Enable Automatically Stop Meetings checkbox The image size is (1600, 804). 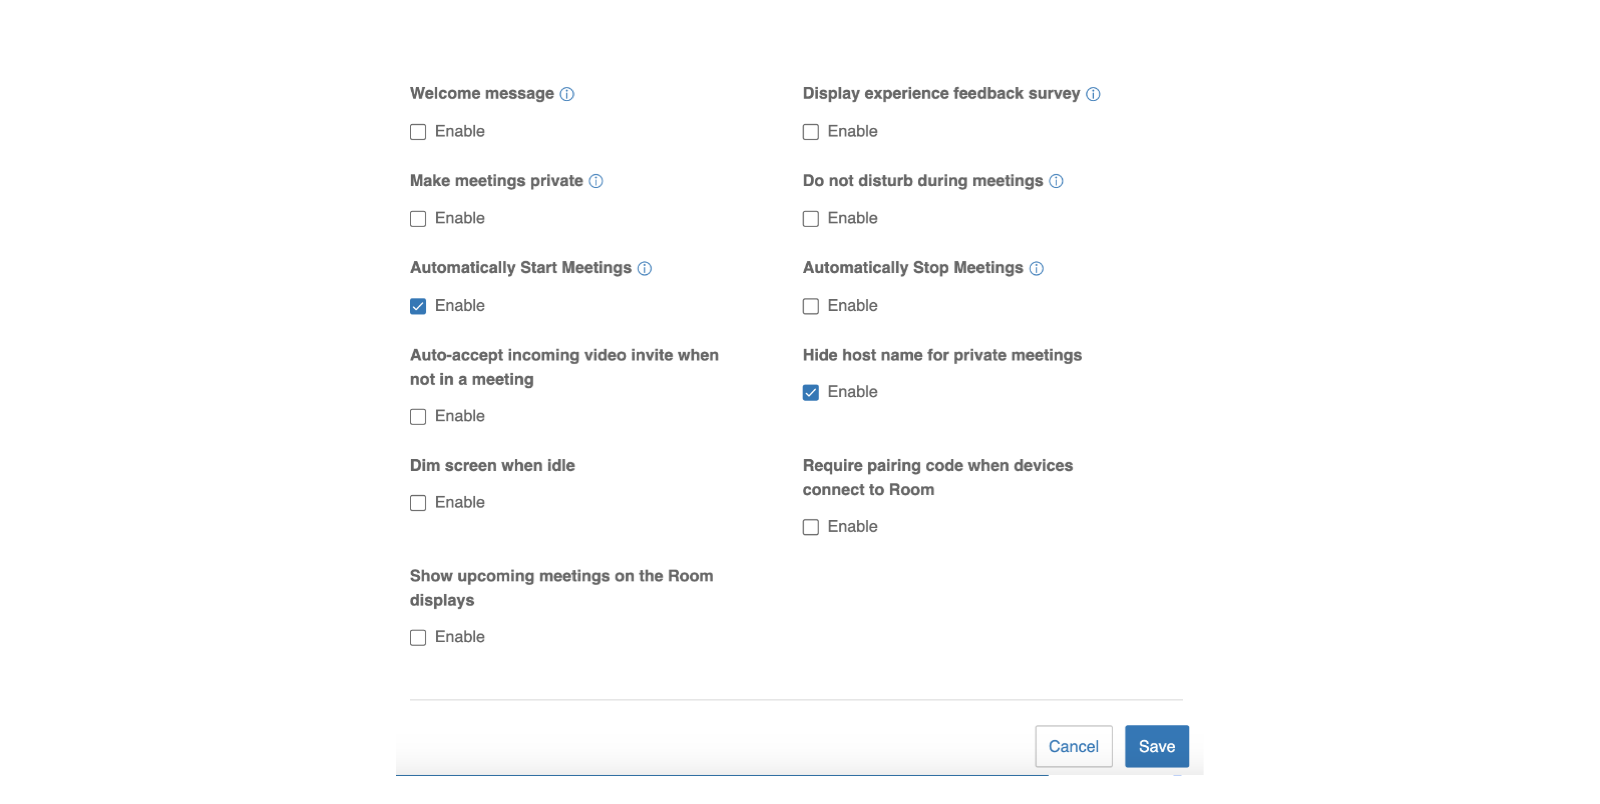[x=811, y=306]
